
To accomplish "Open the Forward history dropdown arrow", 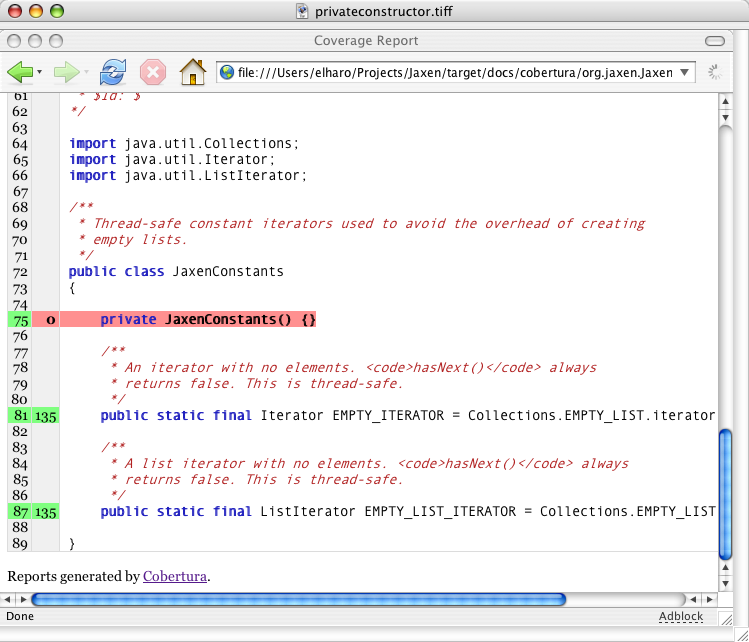I will (86, 72).
